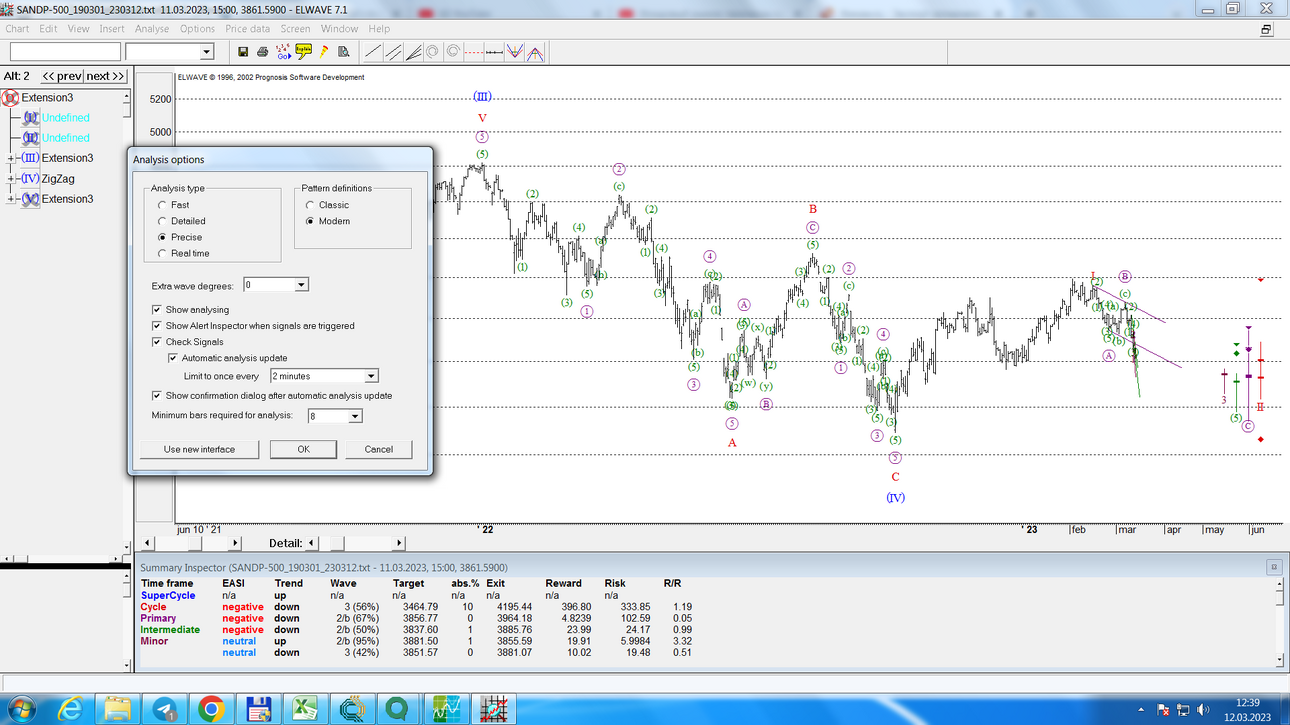
Task: Select the Detailed analysis type
Action: 182,221
